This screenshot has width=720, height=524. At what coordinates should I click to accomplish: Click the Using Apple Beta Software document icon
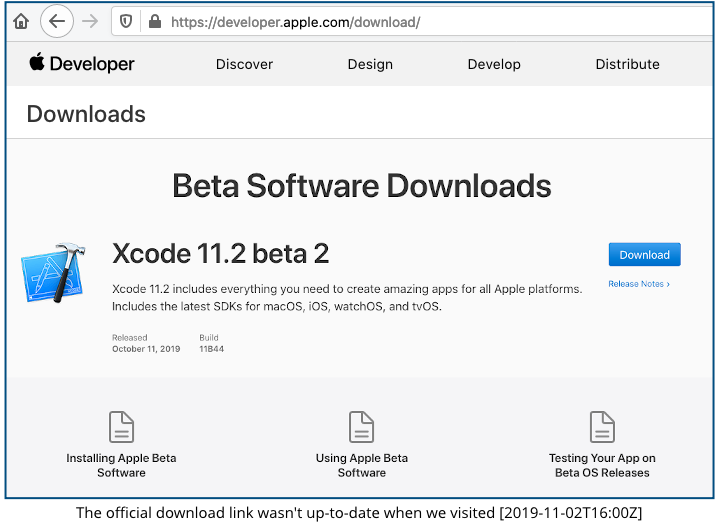(361, 427)
